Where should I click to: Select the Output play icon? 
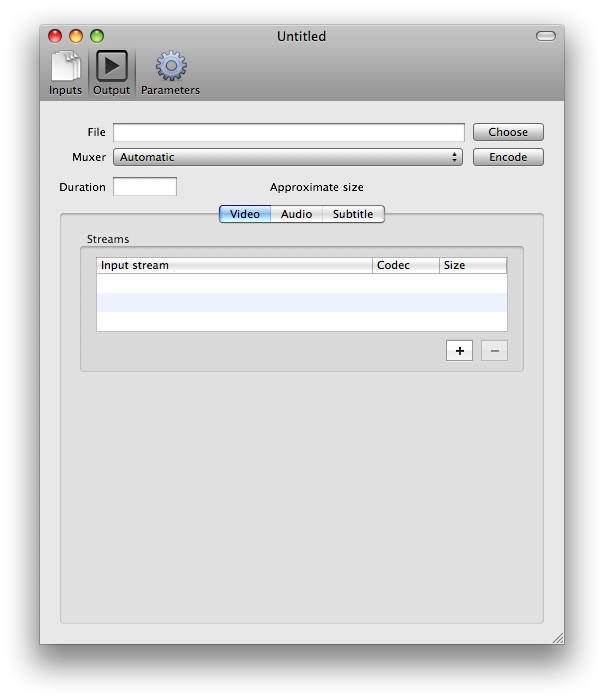pyautogui.click(x=112, y=66)
